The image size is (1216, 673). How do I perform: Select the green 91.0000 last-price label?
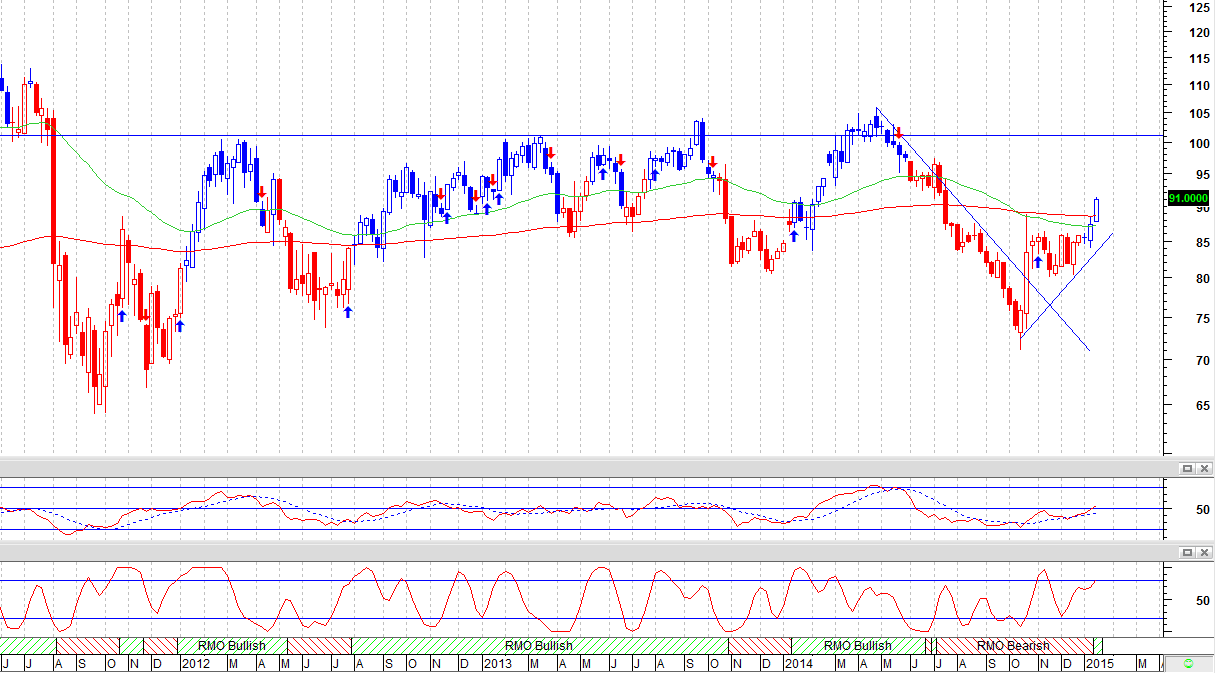click(1188, 199)
